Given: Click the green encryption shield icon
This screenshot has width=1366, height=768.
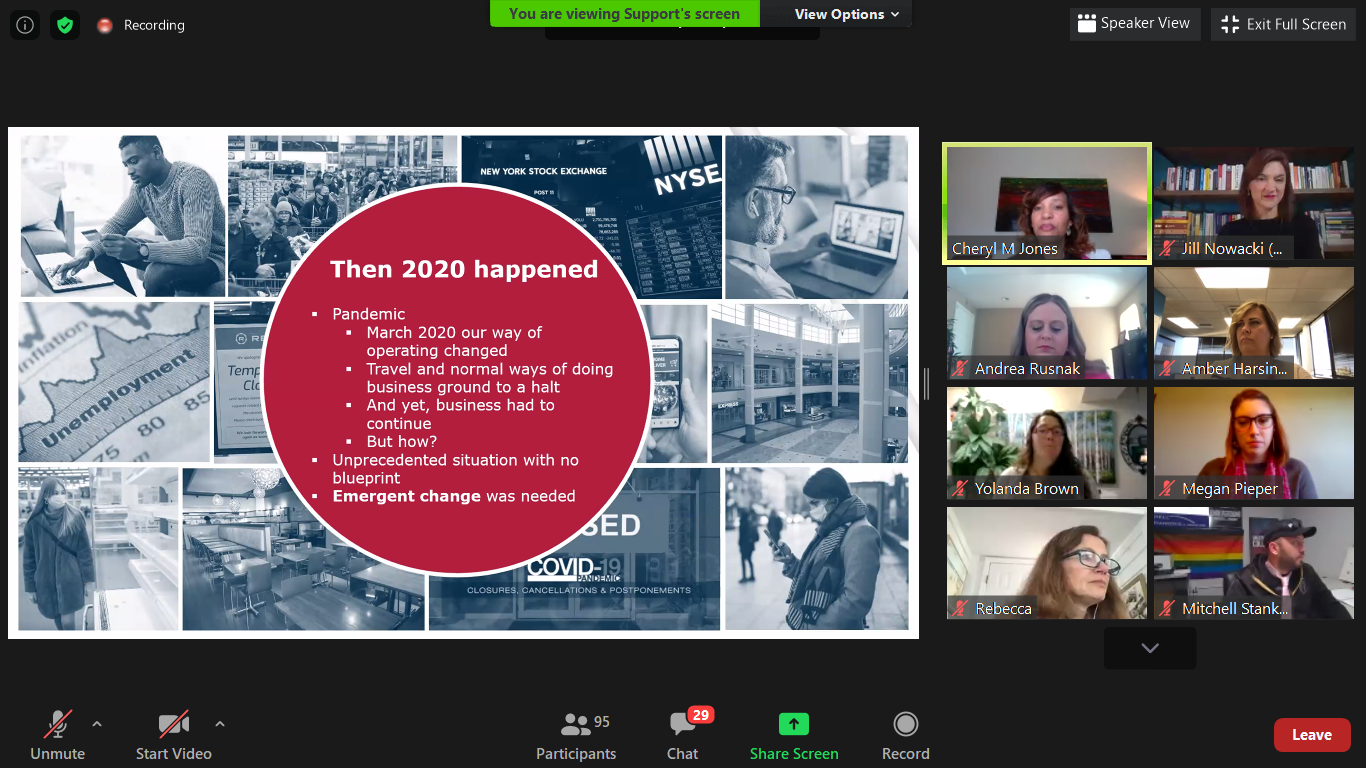Looking at the screenshot, I should [65, 25].
